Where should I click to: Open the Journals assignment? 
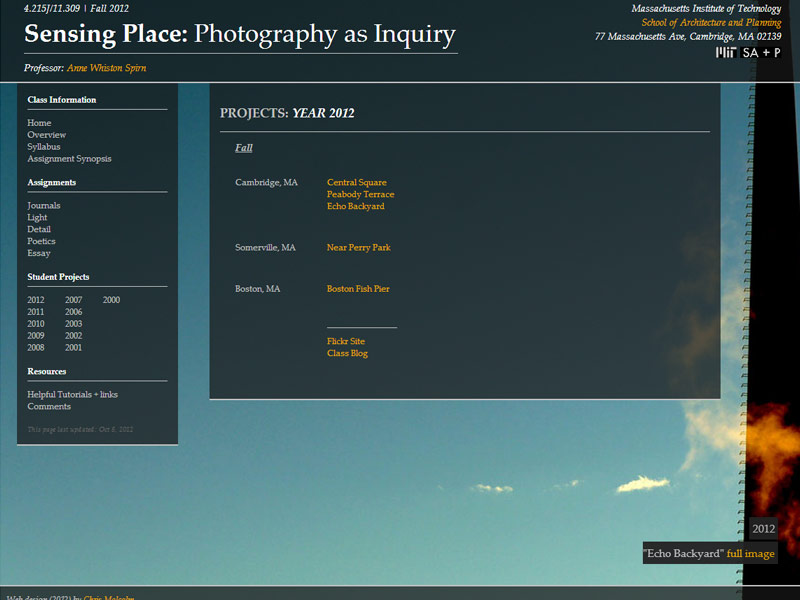[44, 206]
